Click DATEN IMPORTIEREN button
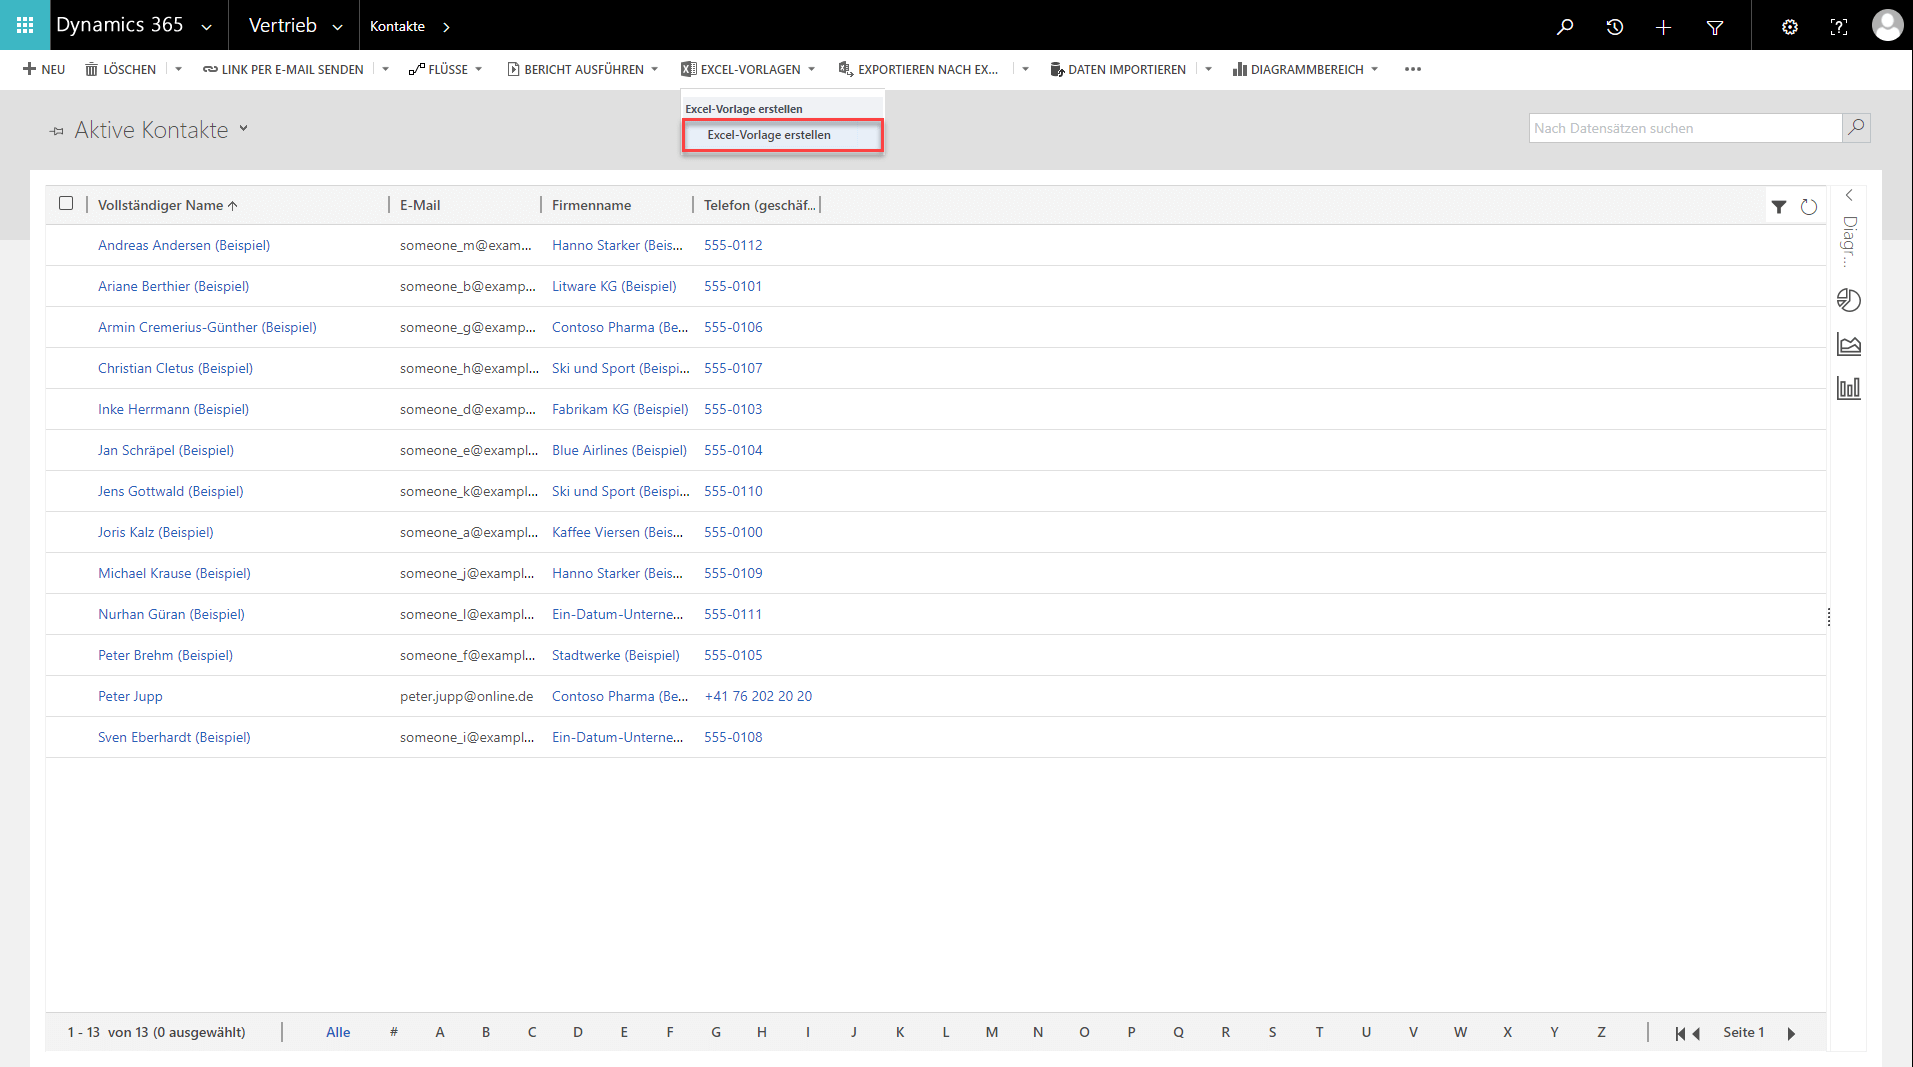This screenshot has height=1067, width=1913. pos(1118,69)
